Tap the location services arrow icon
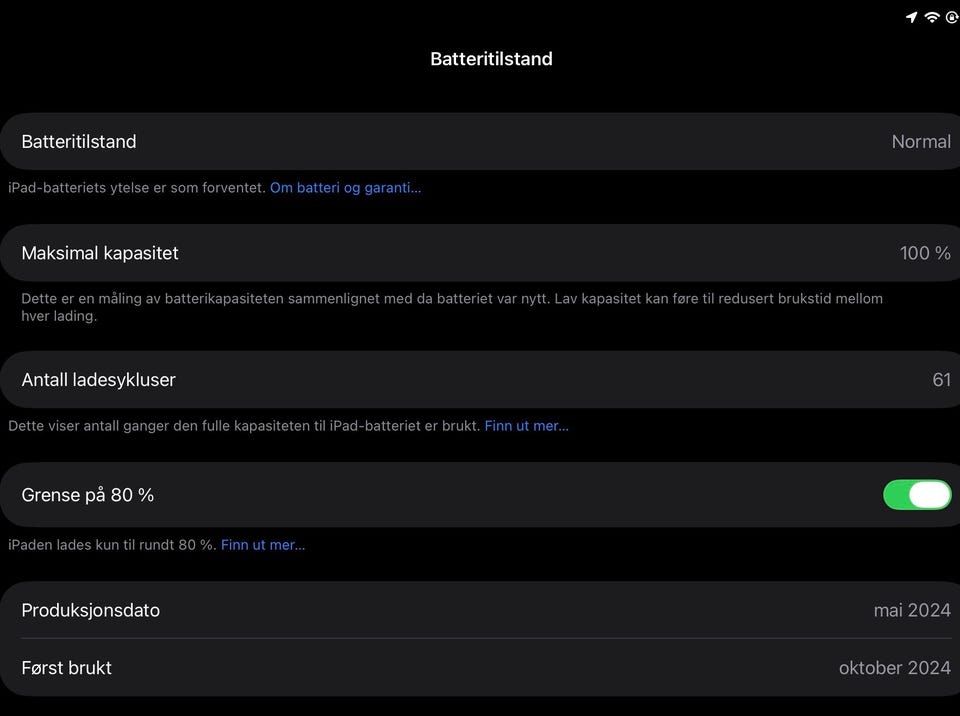 [x=911, y=17]
